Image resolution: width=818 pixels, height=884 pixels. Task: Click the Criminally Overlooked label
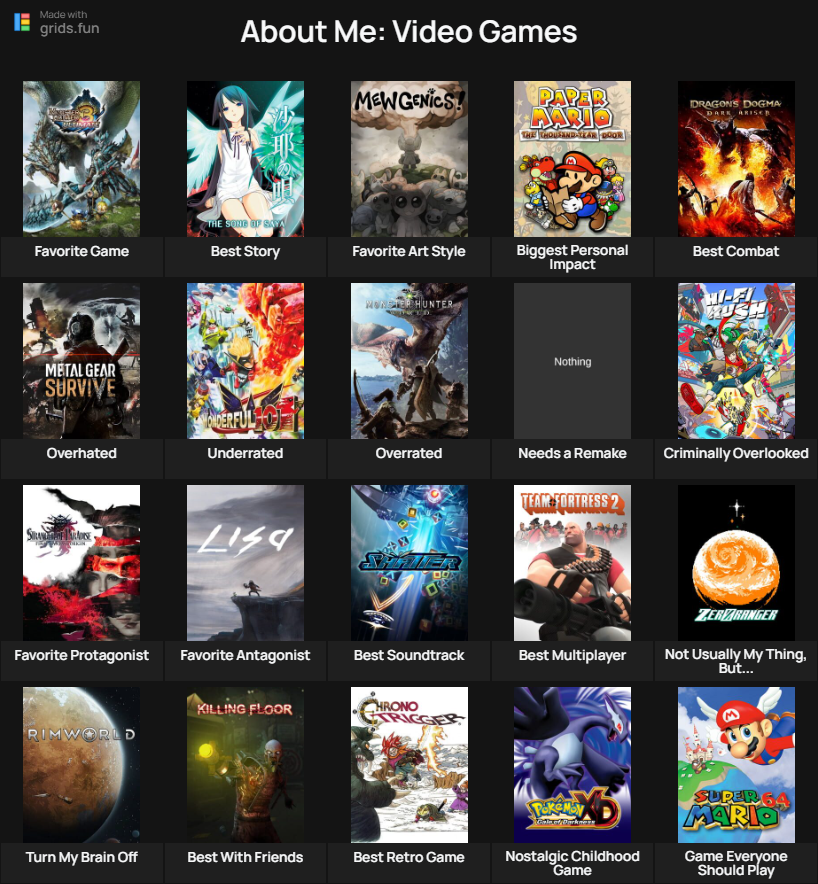[736, 453]
